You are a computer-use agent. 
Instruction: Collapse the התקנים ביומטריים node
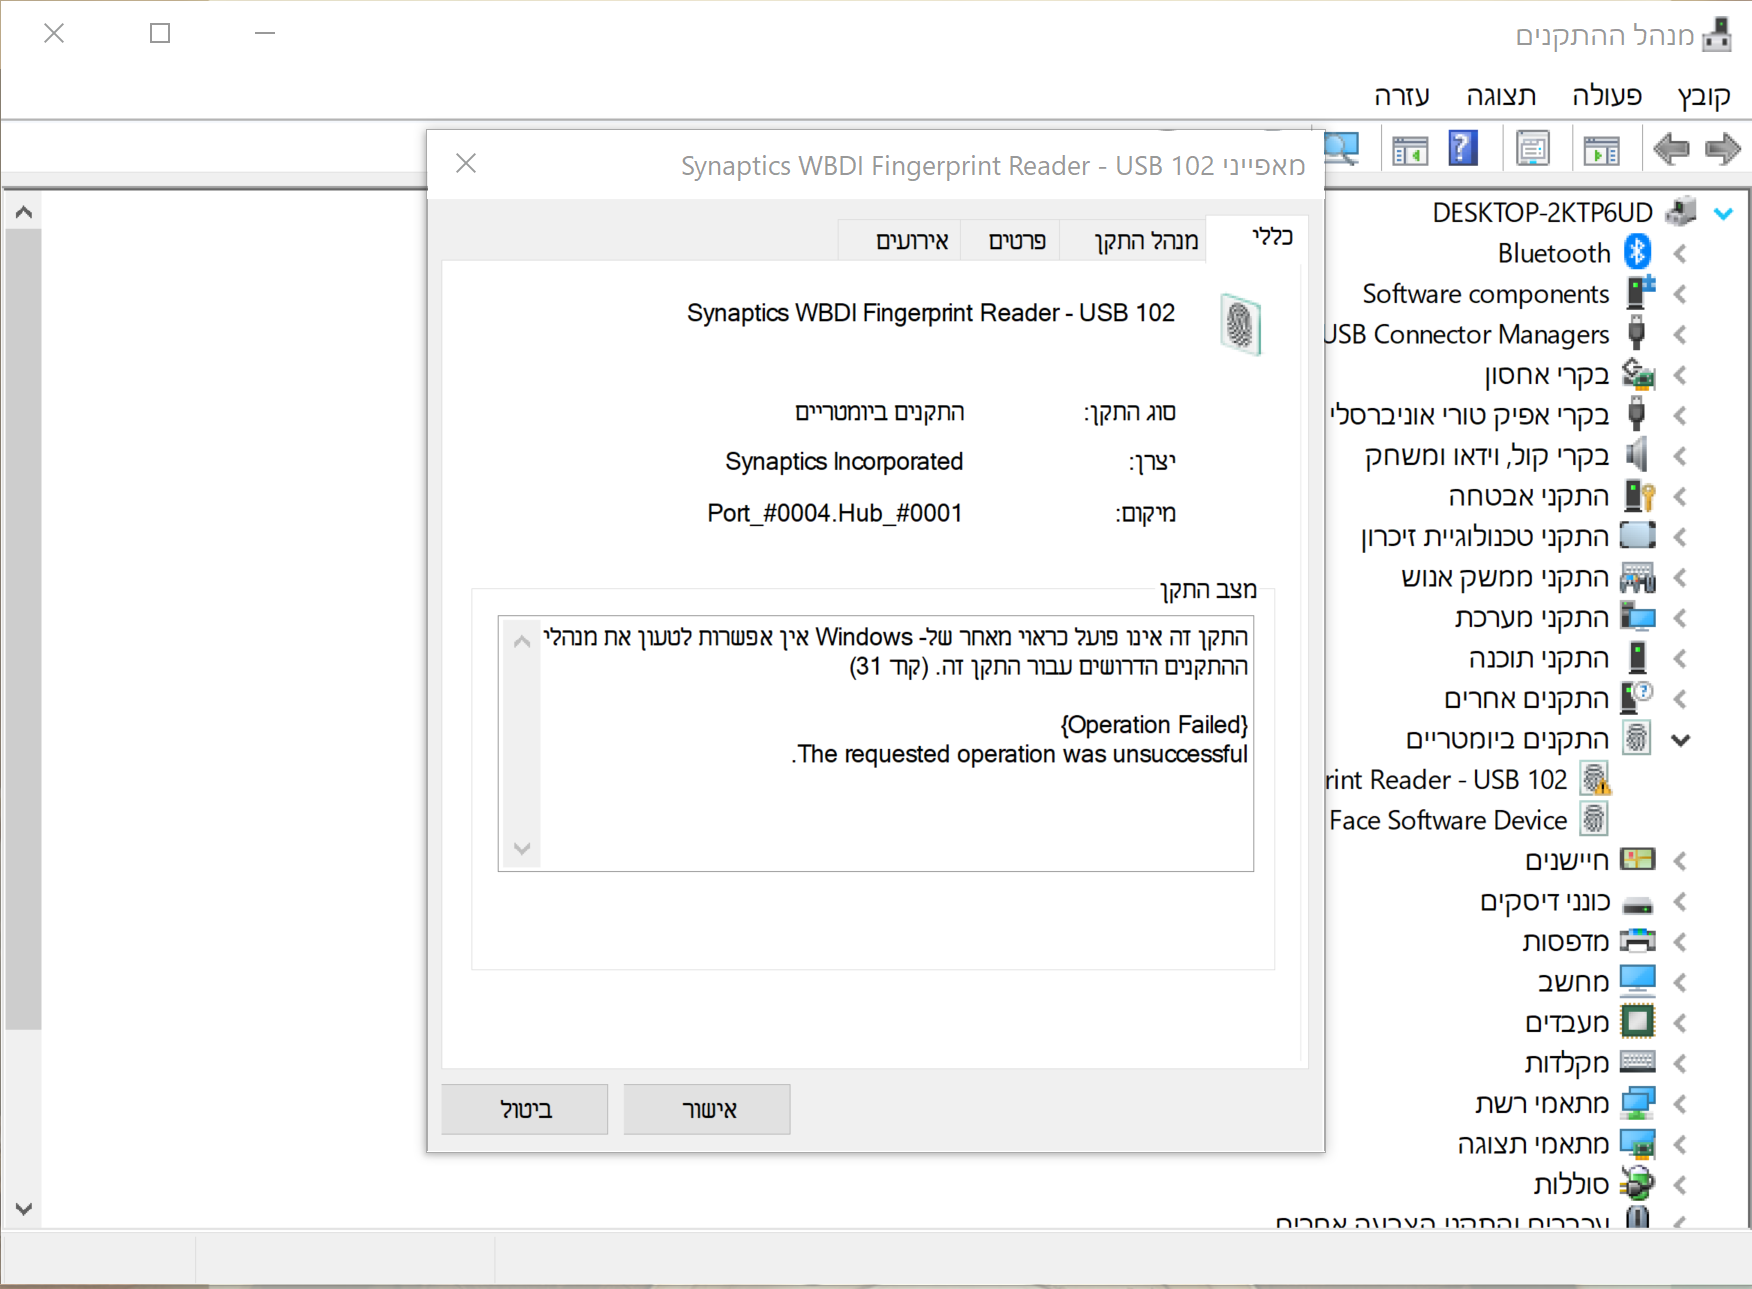pos(1681,740)
